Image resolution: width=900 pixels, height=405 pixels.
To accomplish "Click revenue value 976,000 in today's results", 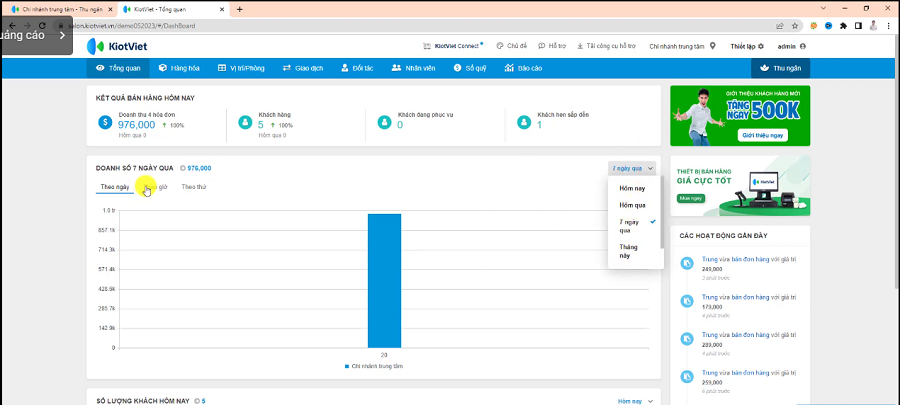I will click(x=137, y=124).
